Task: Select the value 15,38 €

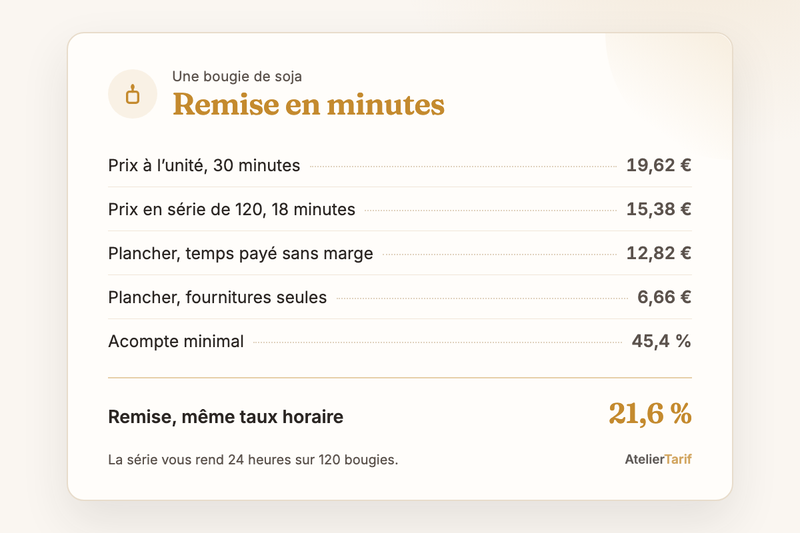Action: coord(659,209)
